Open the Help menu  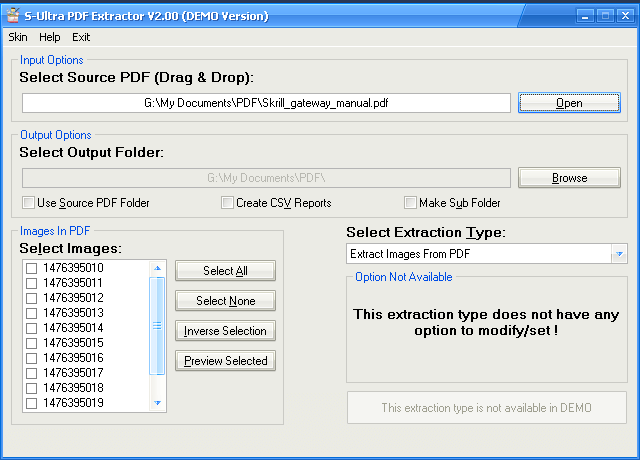tap(50, 37)
